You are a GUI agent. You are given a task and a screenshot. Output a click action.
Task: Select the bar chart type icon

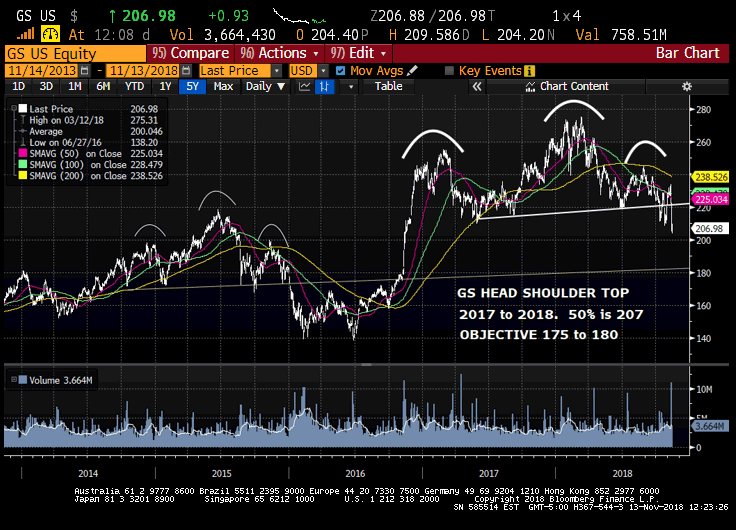(324, 86)
